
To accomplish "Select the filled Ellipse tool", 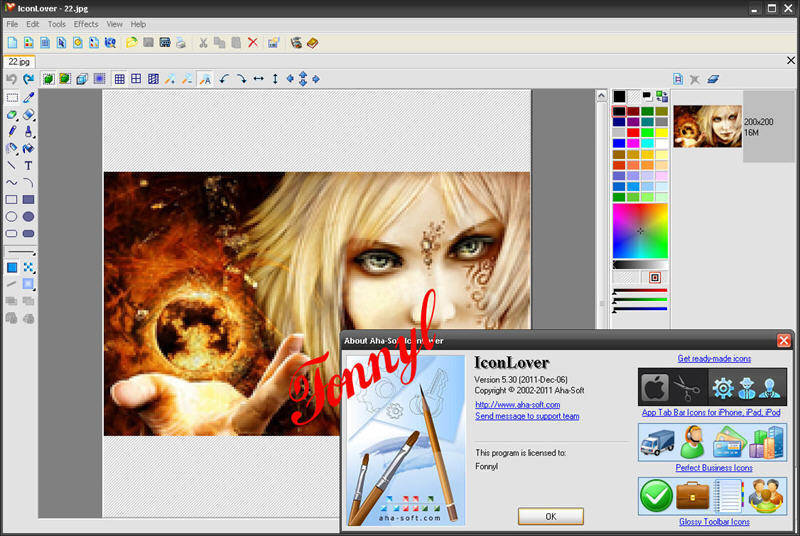I will pos(29,216).
